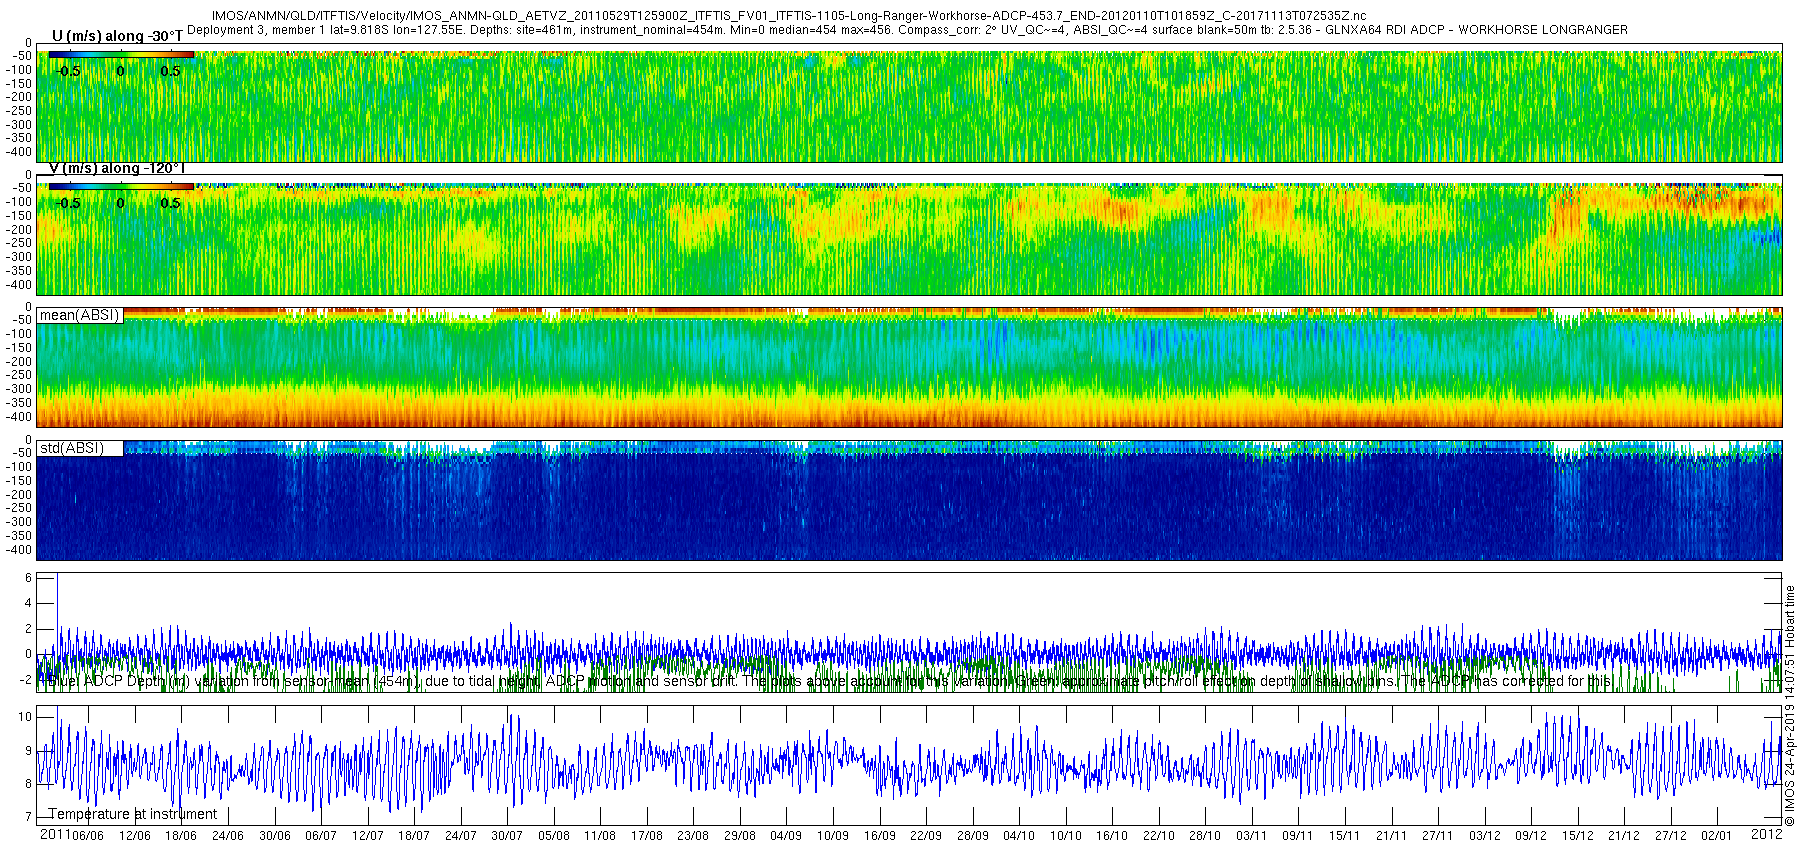Image resolution: width=1800 pixels, height=850 pixels.
Task: Click the '-150' tick on std ABSI axis
Action: tap(20, 481)
